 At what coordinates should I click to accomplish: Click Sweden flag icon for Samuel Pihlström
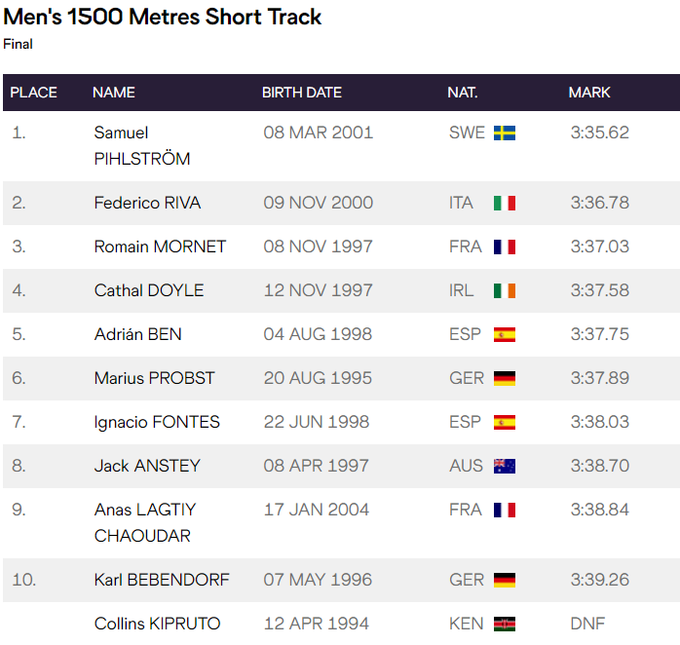504,133
